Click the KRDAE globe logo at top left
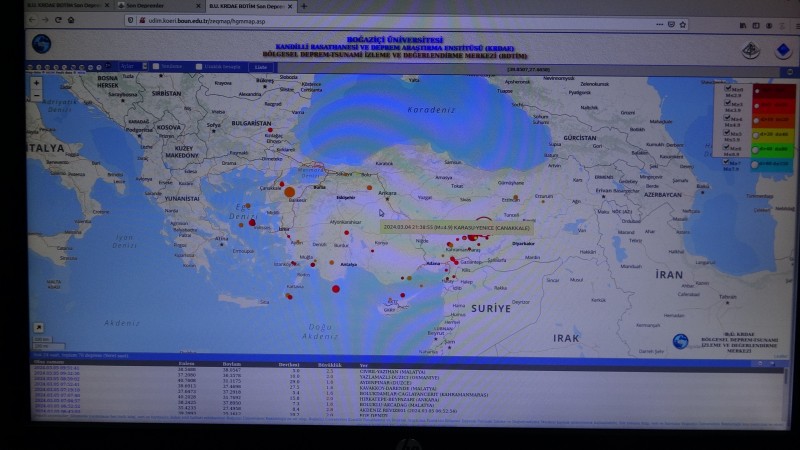Image resolution: width=800 pixels, height=450 pixels. pos(41,44)
